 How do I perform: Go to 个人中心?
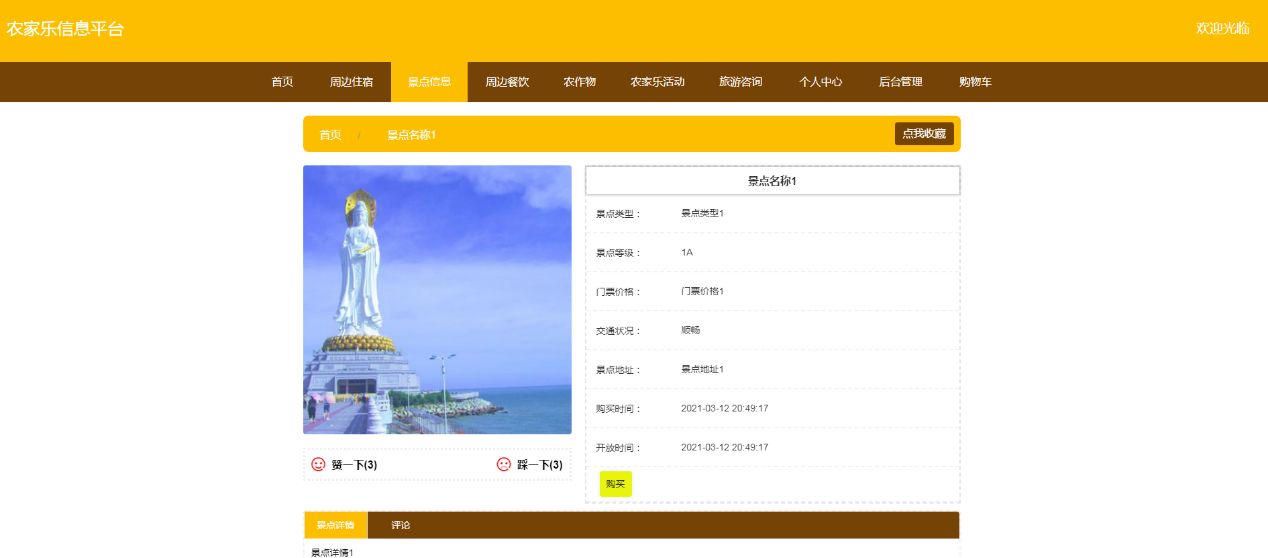point(820,82)
